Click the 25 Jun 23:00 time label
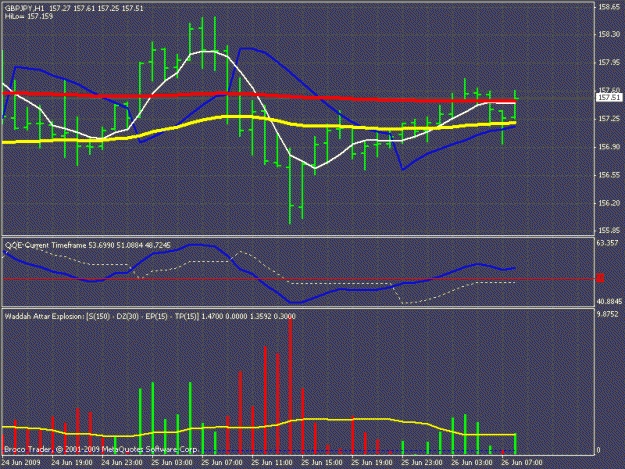 (422, 463)
